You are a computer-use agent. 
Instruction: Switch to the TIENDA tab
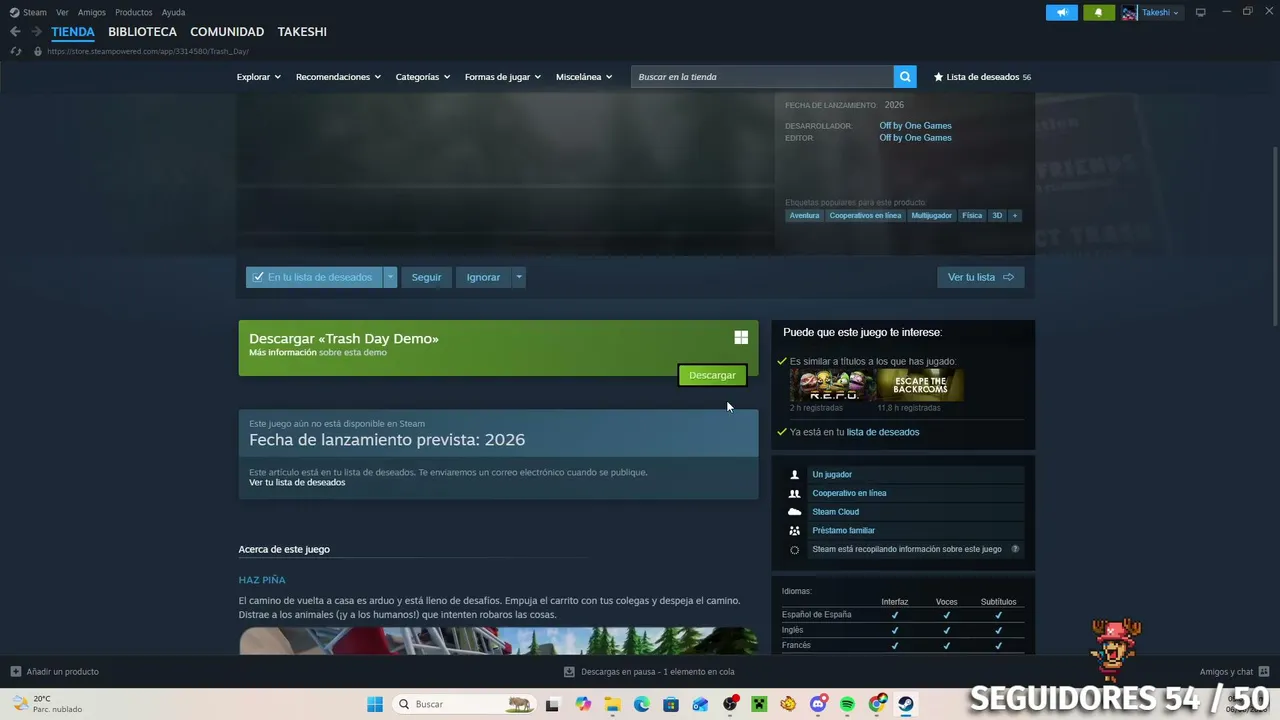click(x=73, y=32)
